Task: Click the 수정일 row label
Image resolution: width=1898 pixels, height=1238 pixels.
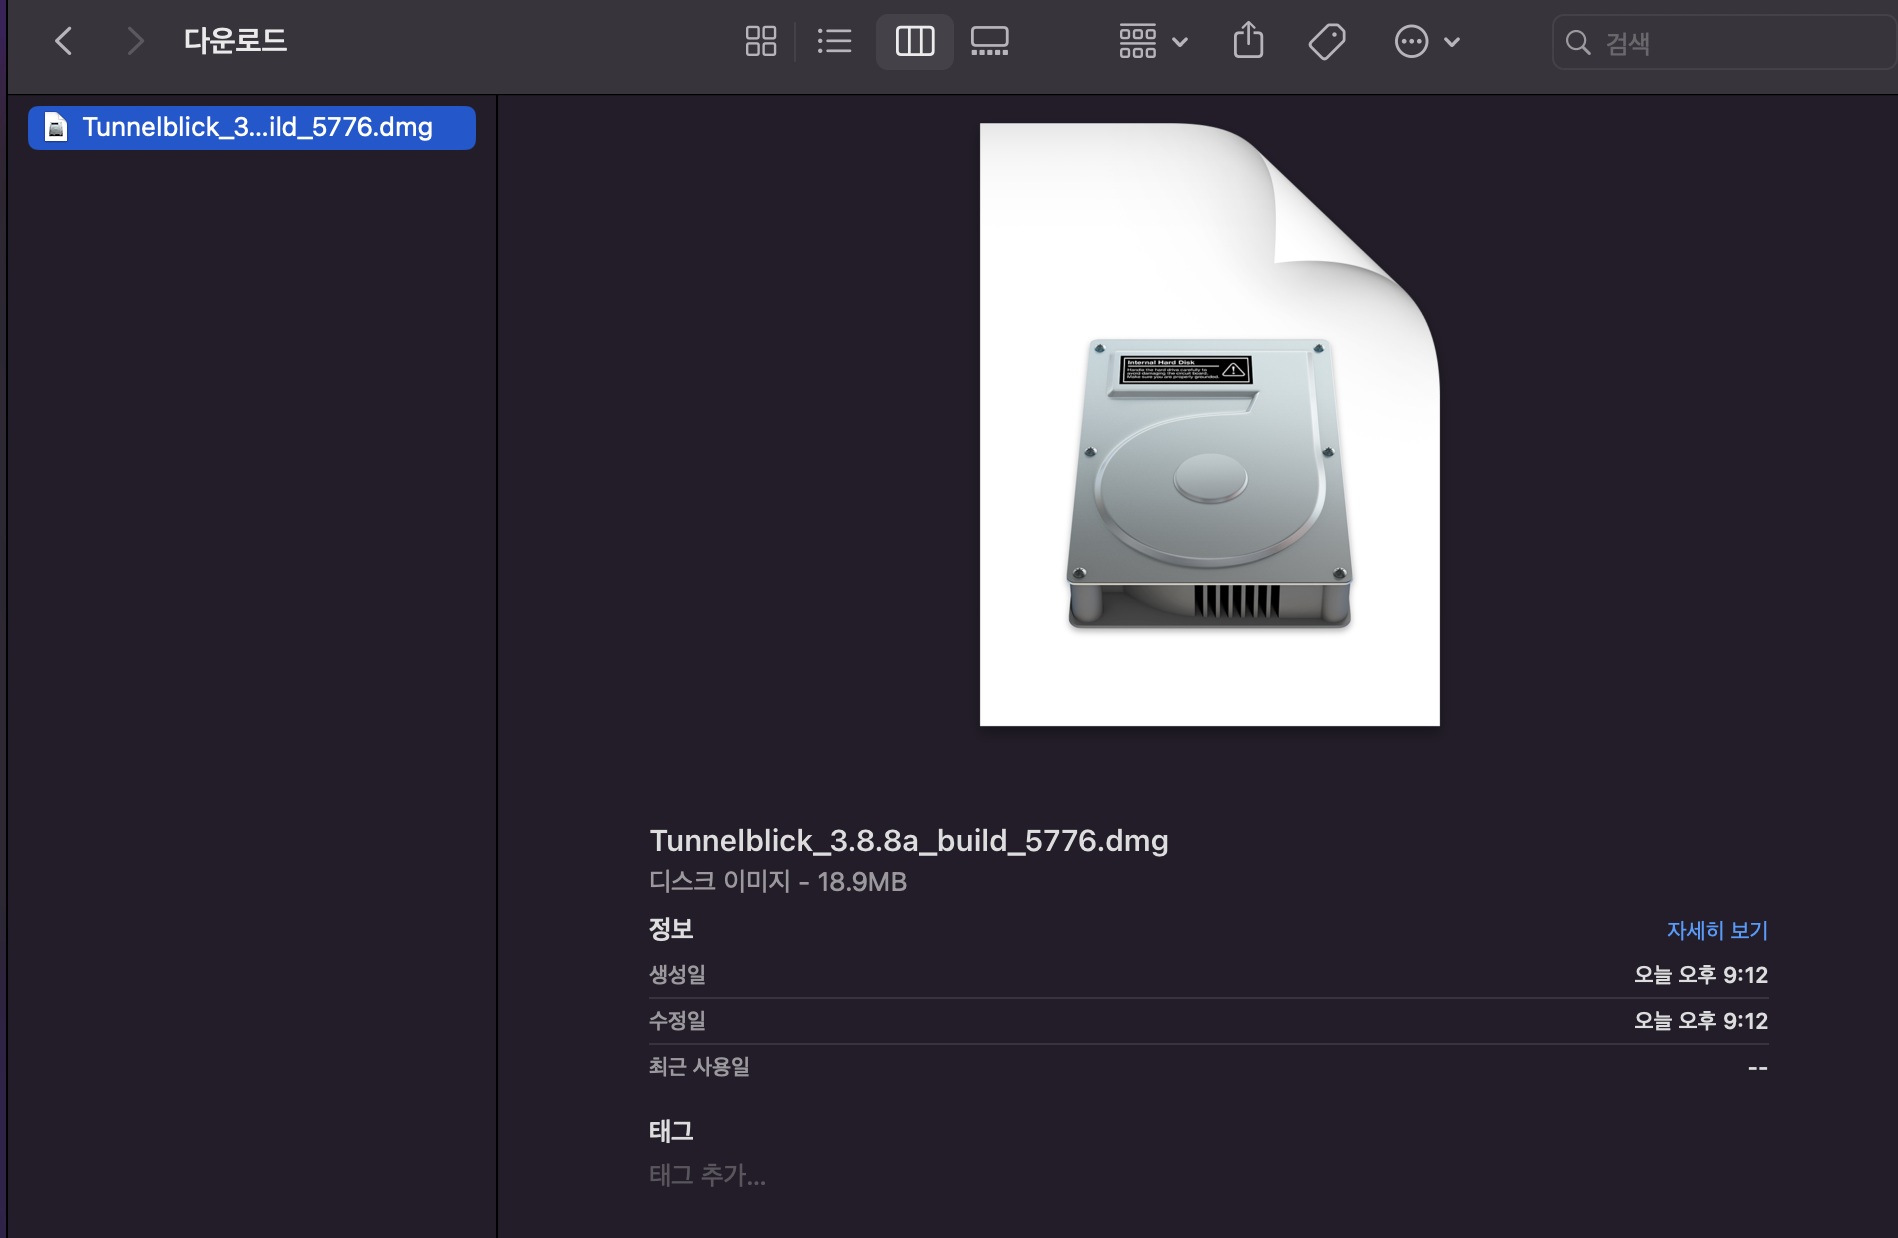Action: click(677, 1020)
